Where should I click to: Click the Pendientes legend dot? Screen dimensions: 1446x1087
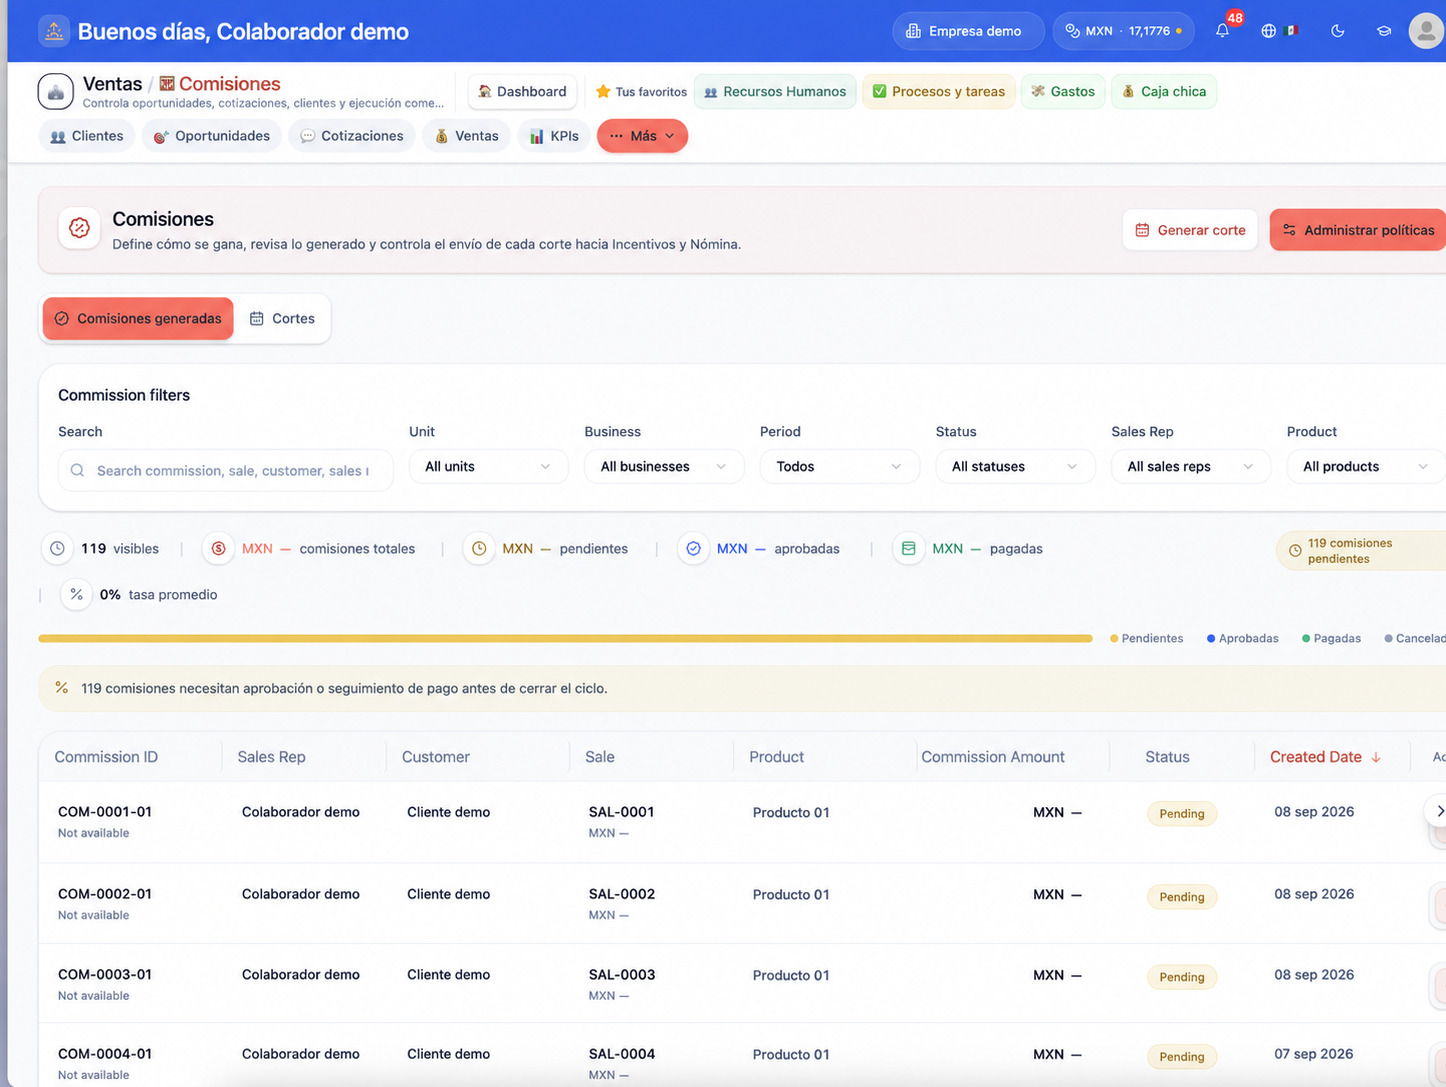1114,638
